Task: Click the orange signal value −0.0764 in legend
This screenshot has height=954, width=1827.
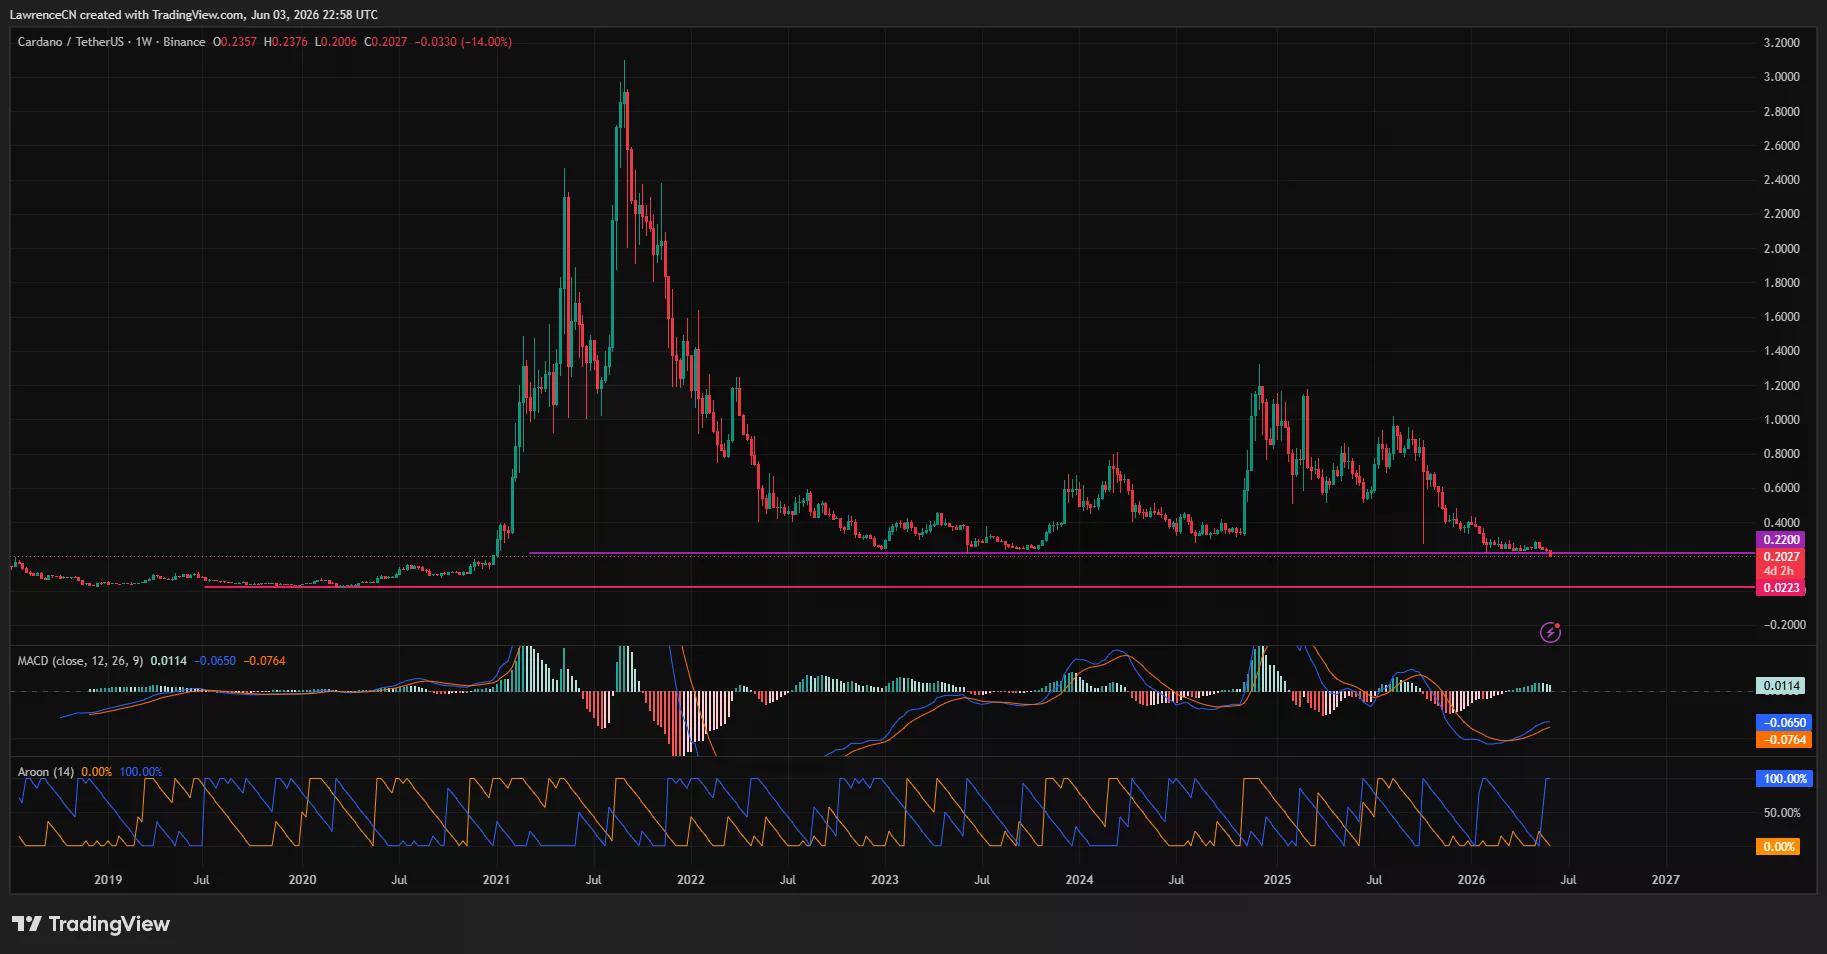Action: pos(264,661)
